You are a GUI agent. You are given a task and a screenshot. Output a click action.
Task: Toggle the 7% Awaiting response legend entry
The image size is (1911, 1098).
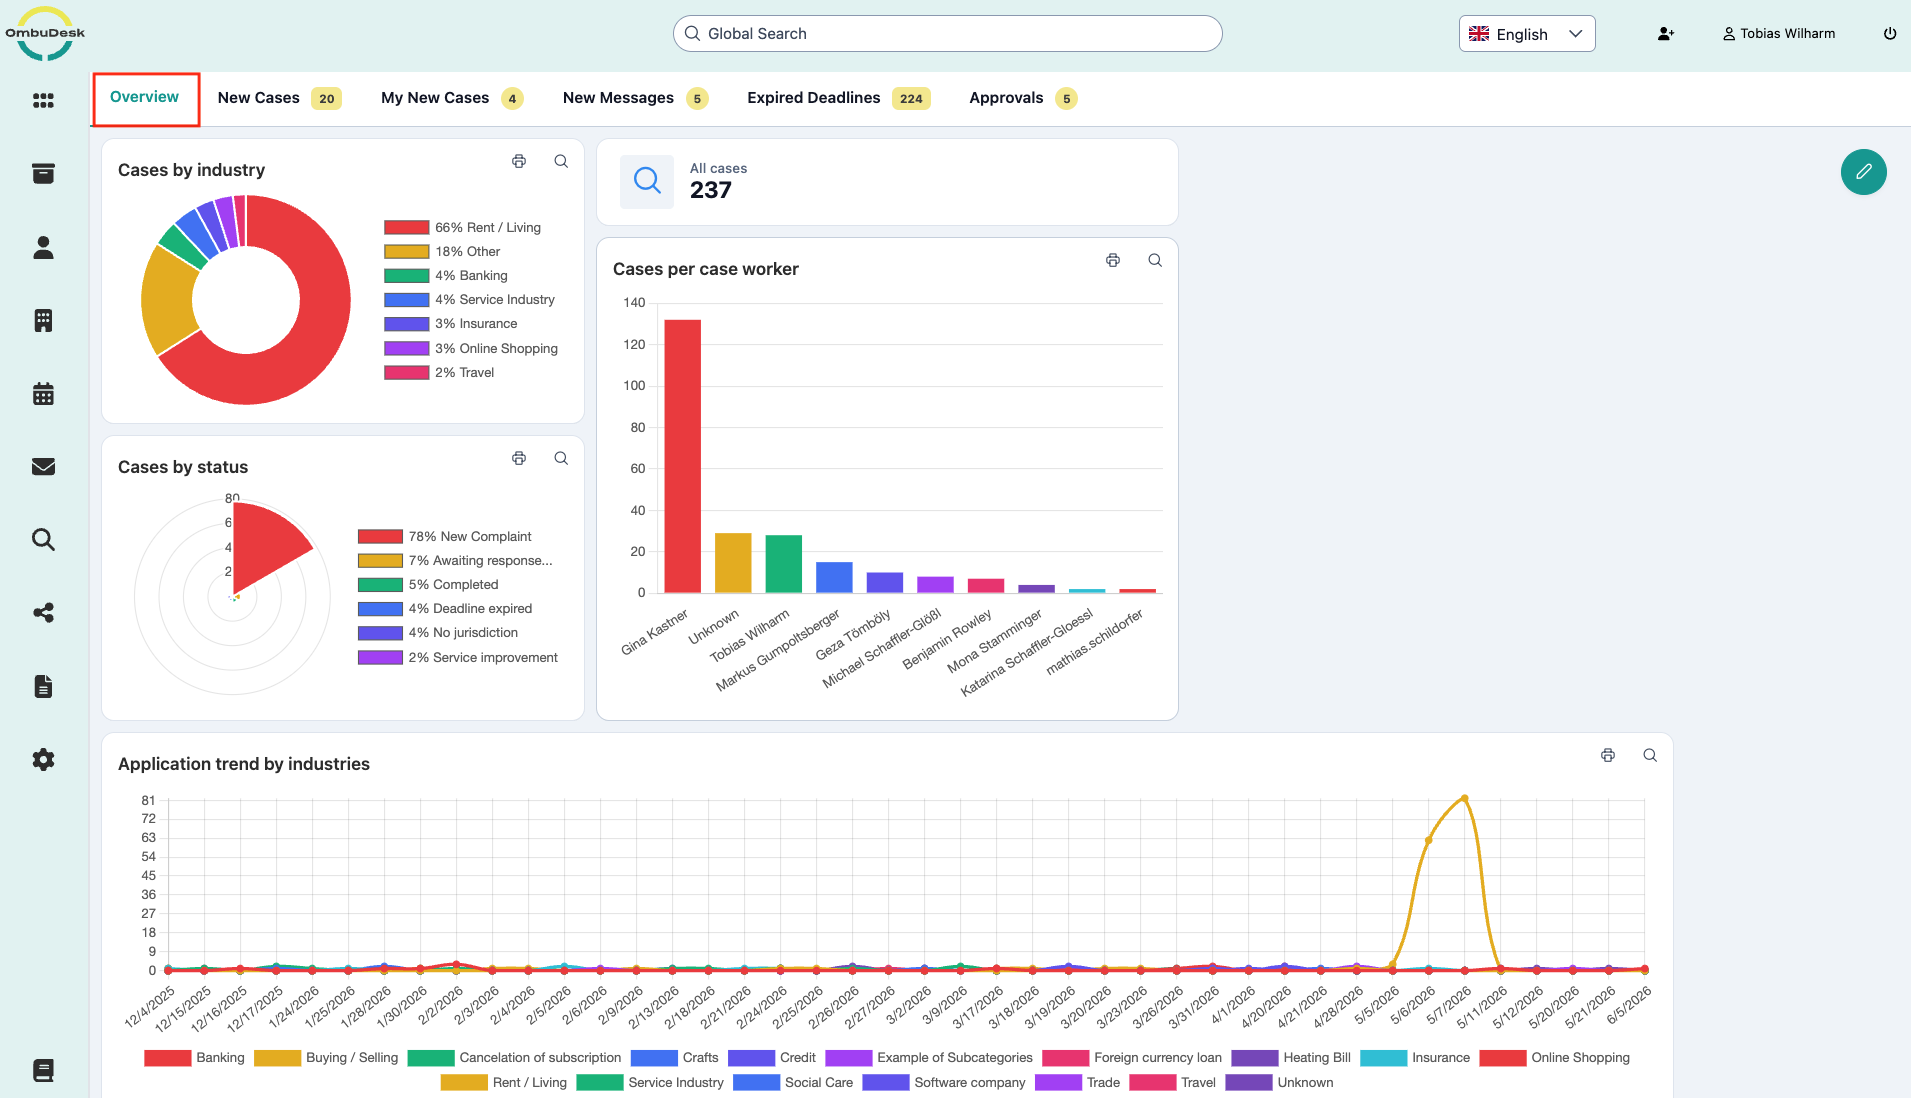point(455,561)
